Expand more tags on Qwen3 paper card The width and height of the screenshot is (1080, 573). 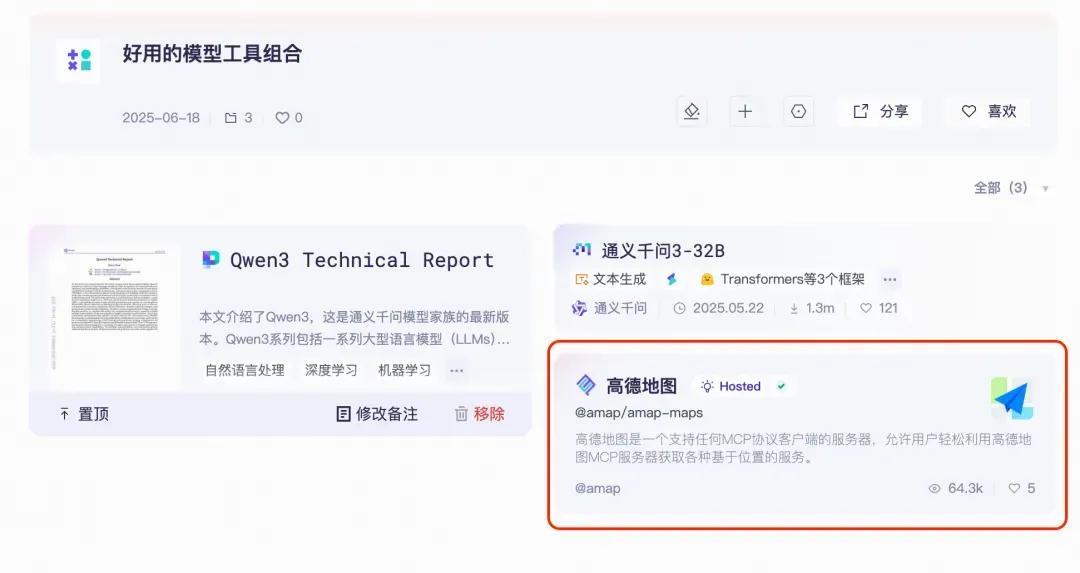coord(457,371)
